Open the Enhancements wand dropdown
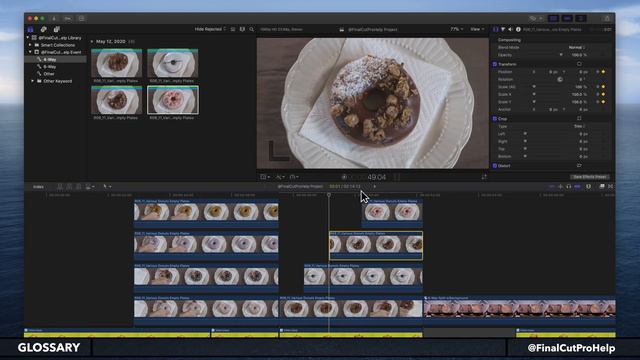This screenshot has height=360, width=640. pos(280,177)
